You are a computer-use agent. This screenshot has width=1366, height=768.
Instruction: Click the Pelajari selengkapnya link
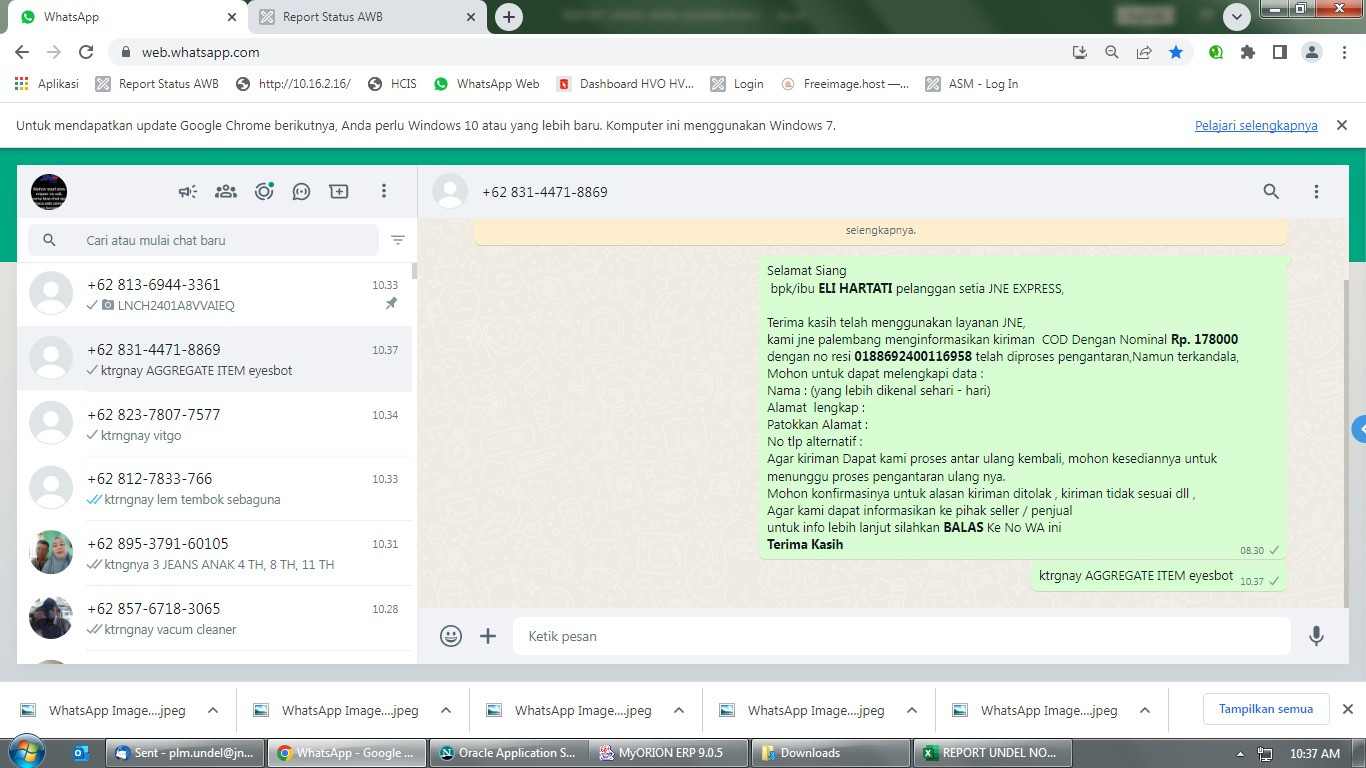pyautogui.click(x=1256, y=125)
